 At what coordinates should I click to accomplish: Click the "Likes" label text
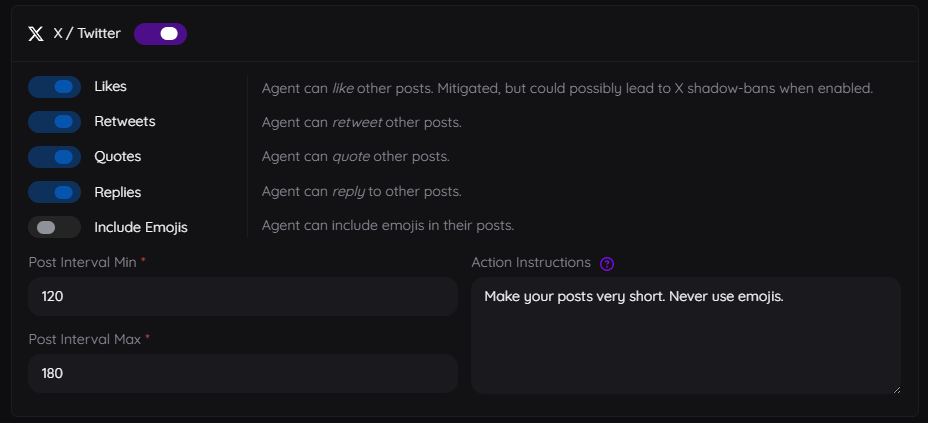(110, 87)
